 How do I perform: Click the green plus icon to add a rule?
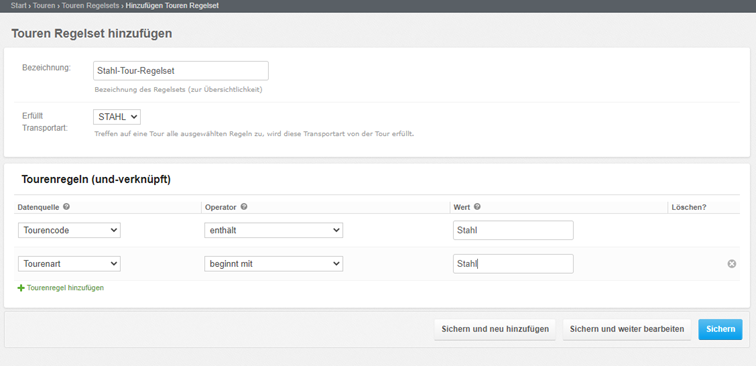21,288
